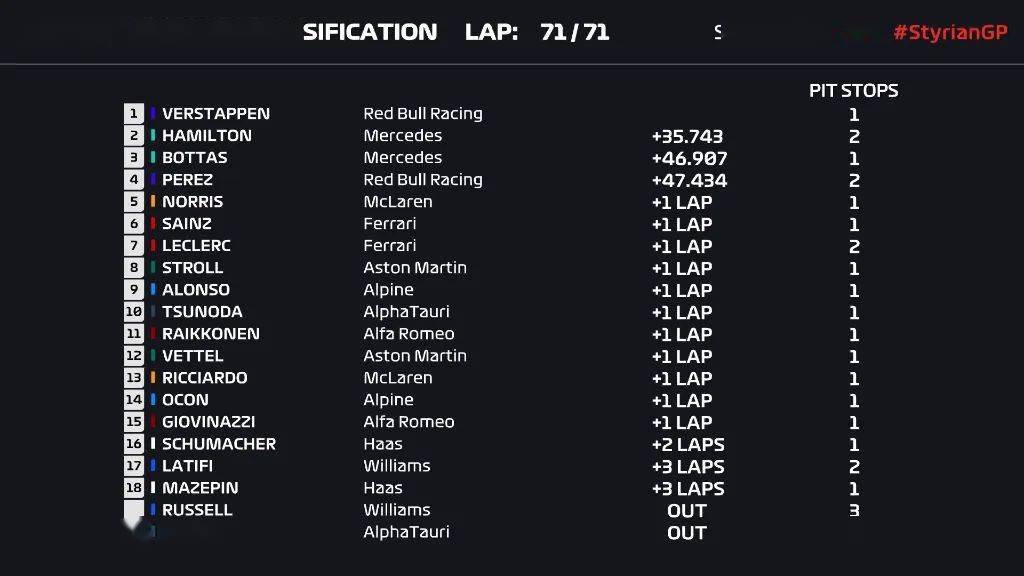The width and height of the screenshot is (1024, 576).
Task: Click the orange McLaren stripe beside Norris
Action: [153, 201]
